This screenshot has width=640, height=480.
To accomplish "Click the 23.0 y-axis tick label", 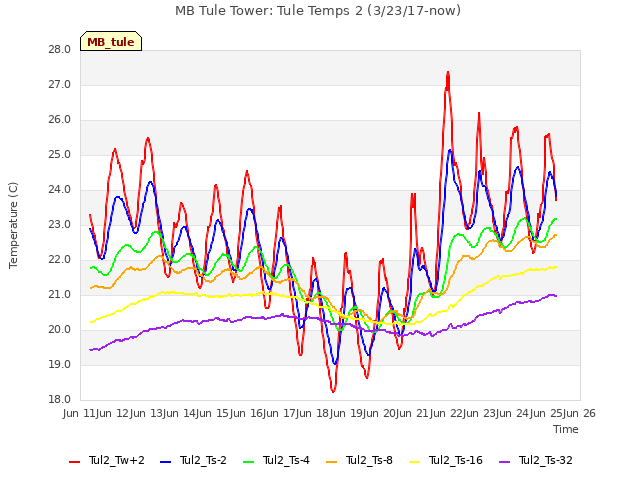I will click(60, 225).
